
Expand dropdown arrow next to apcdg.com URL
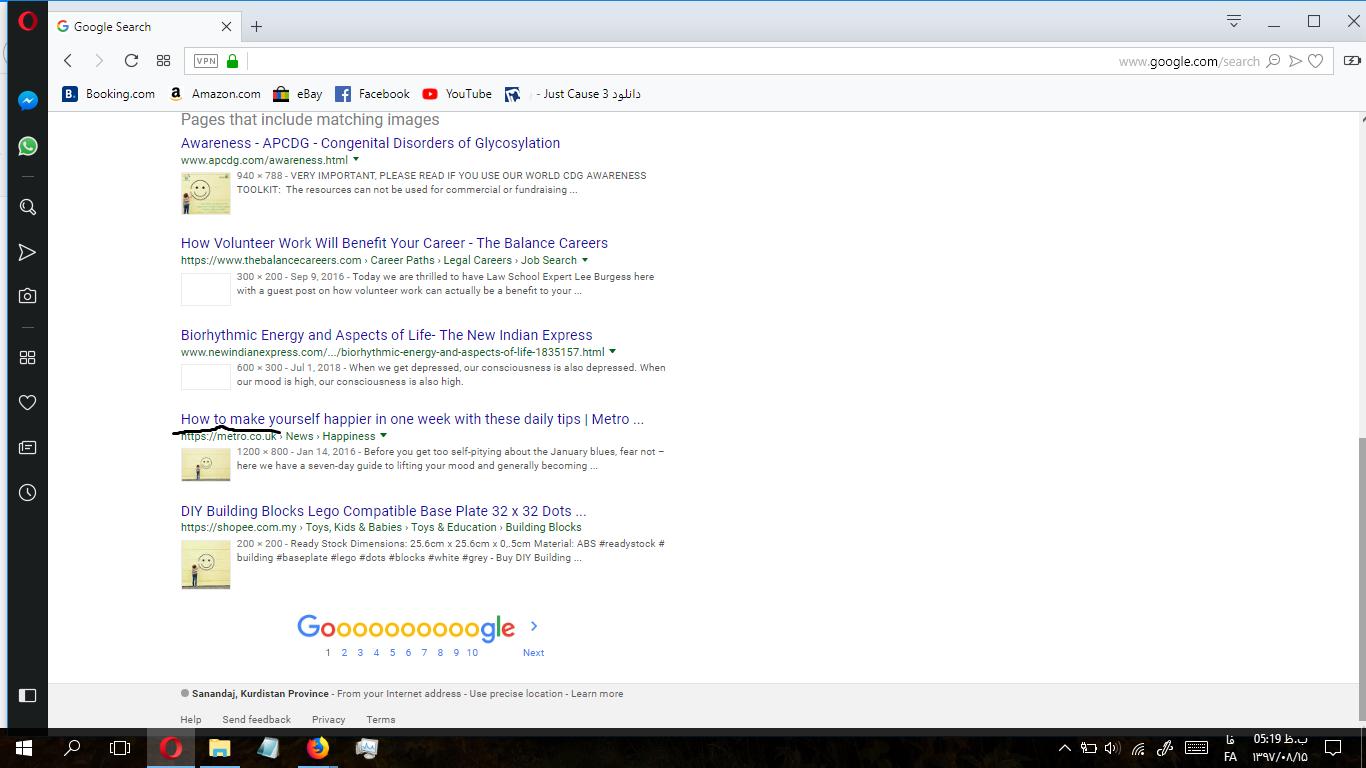tap(356, 160)
